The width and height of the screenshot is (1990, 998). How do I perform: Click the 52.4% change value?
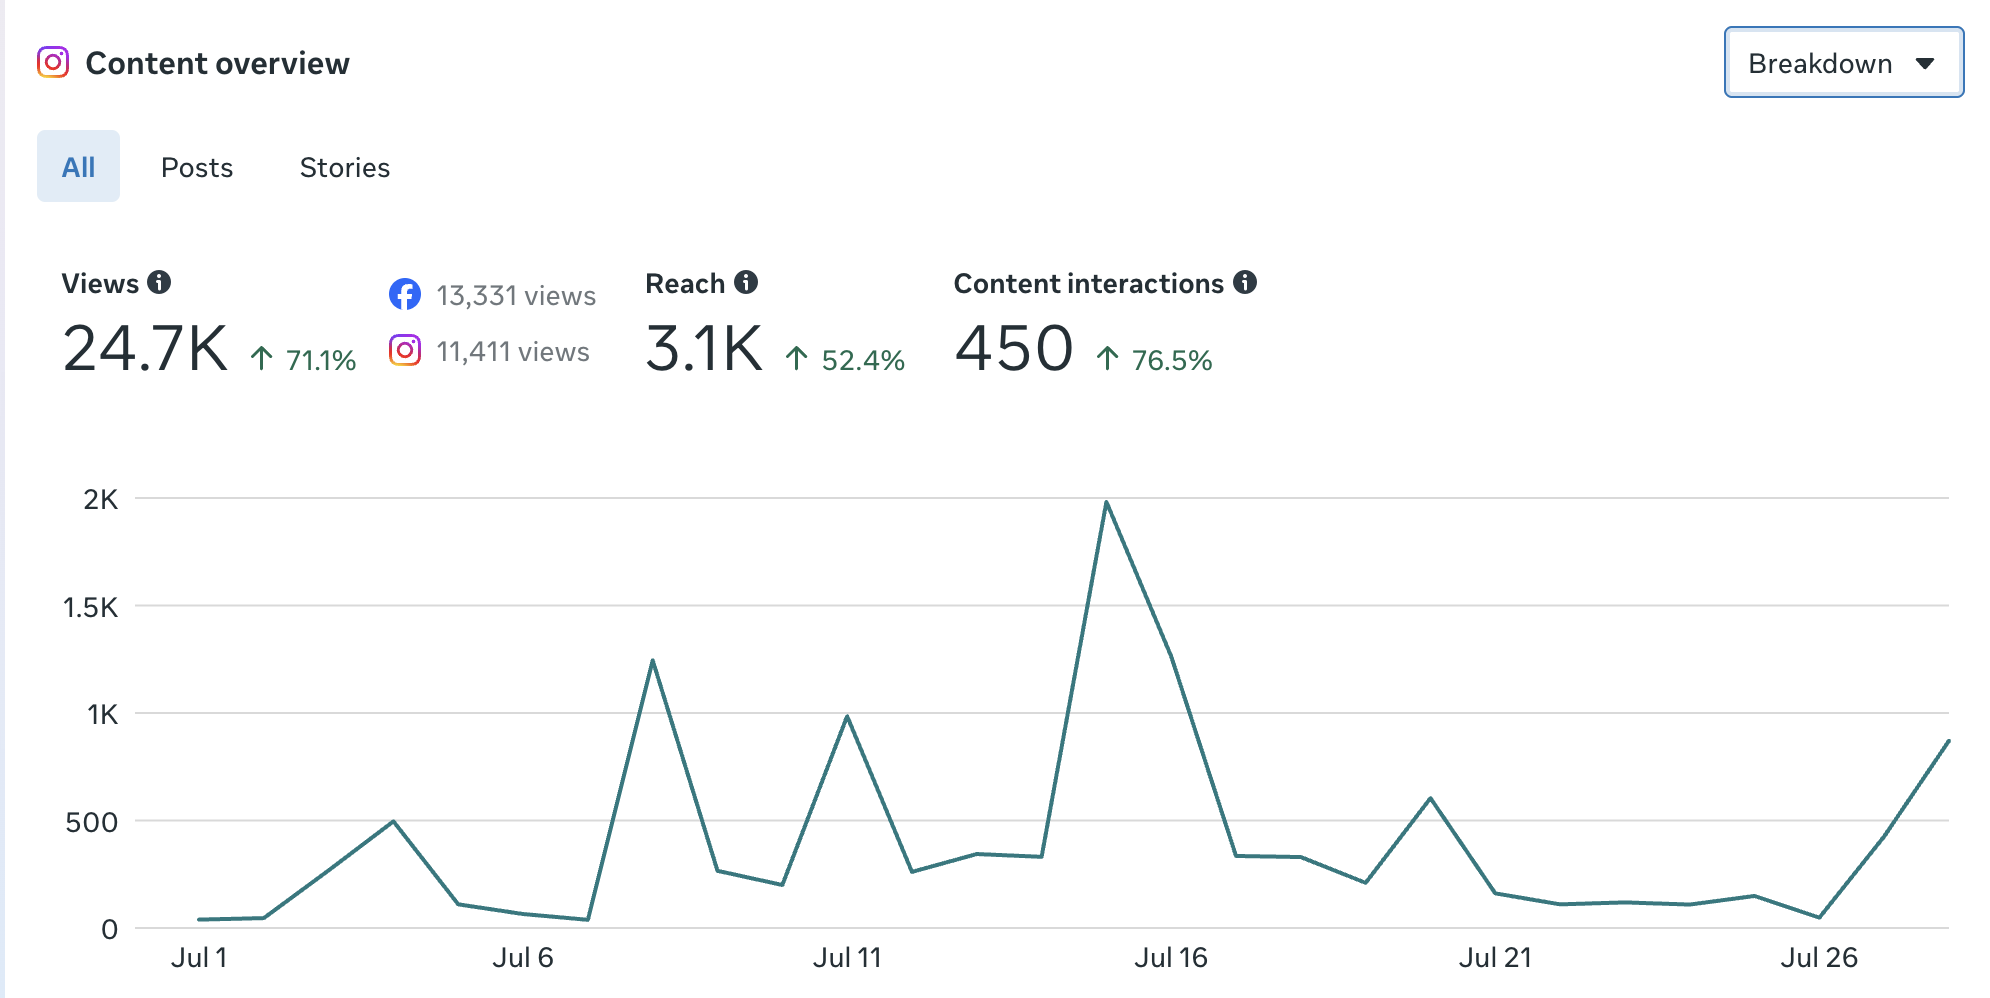tap(863, 360)
